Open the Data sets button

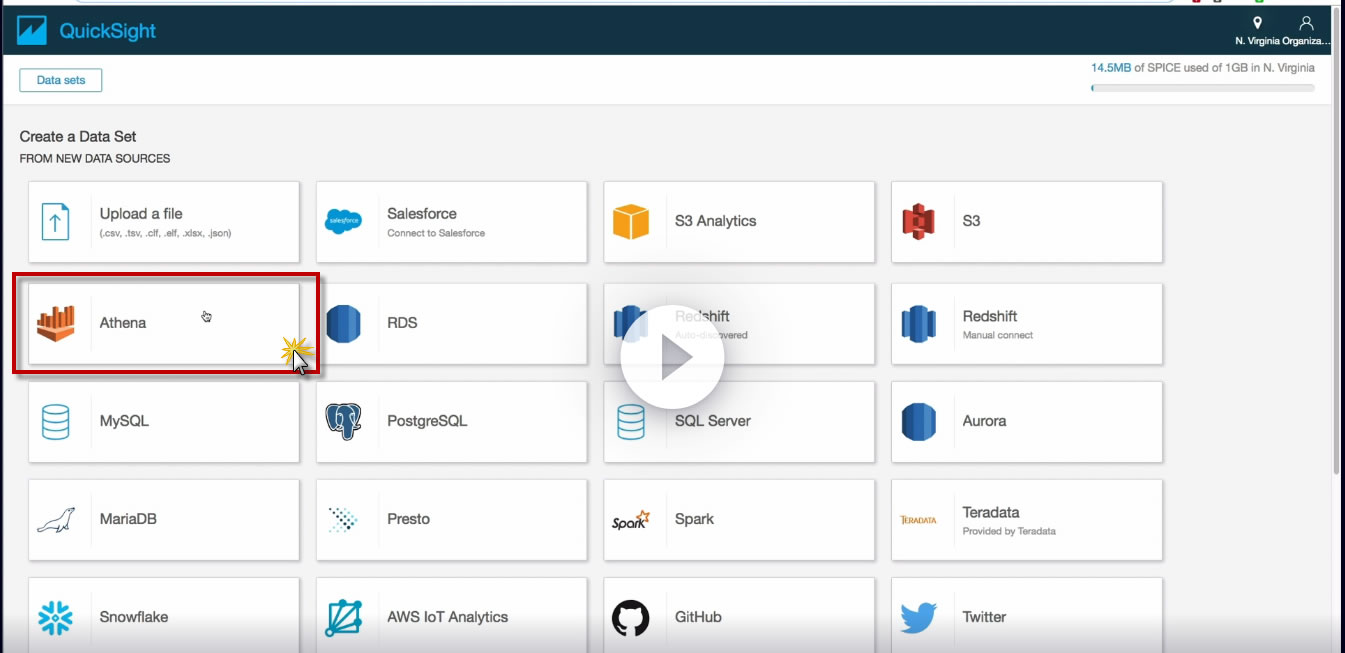(x=61, y=80)
